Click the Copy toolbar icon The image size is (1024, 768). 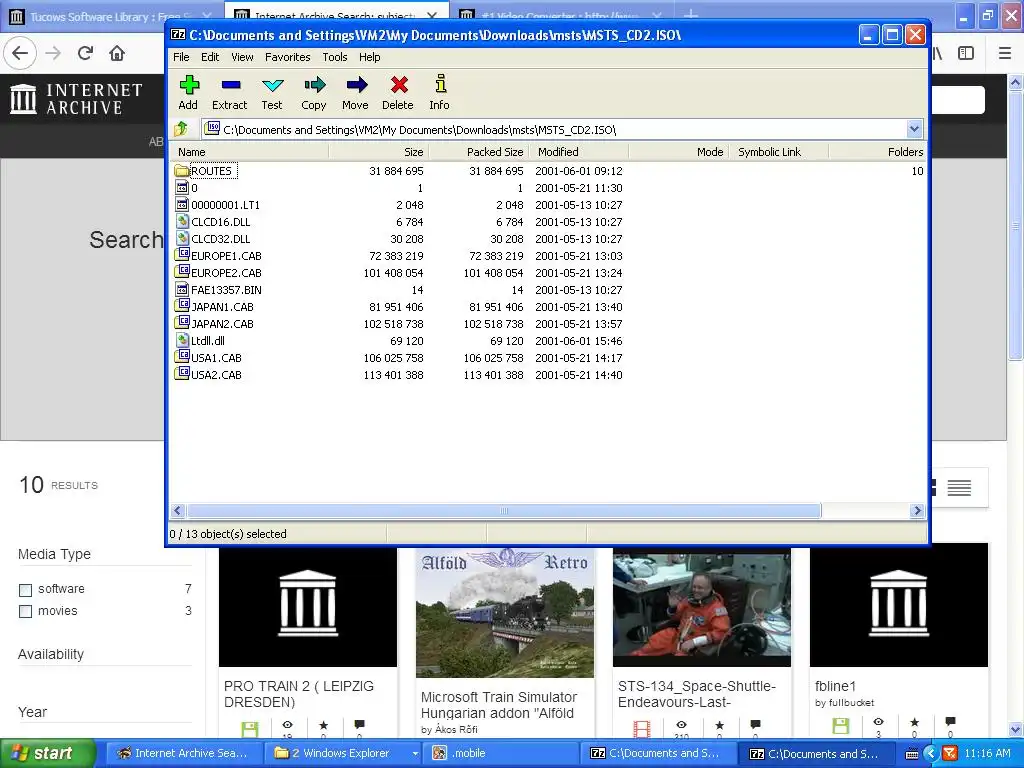(314, 85)
